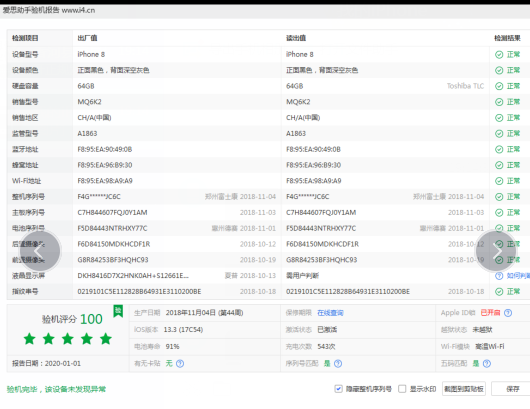Click the 蜂窝地址 status check icon
Viewport: 530px width, 409px height.
click(499, 165)
